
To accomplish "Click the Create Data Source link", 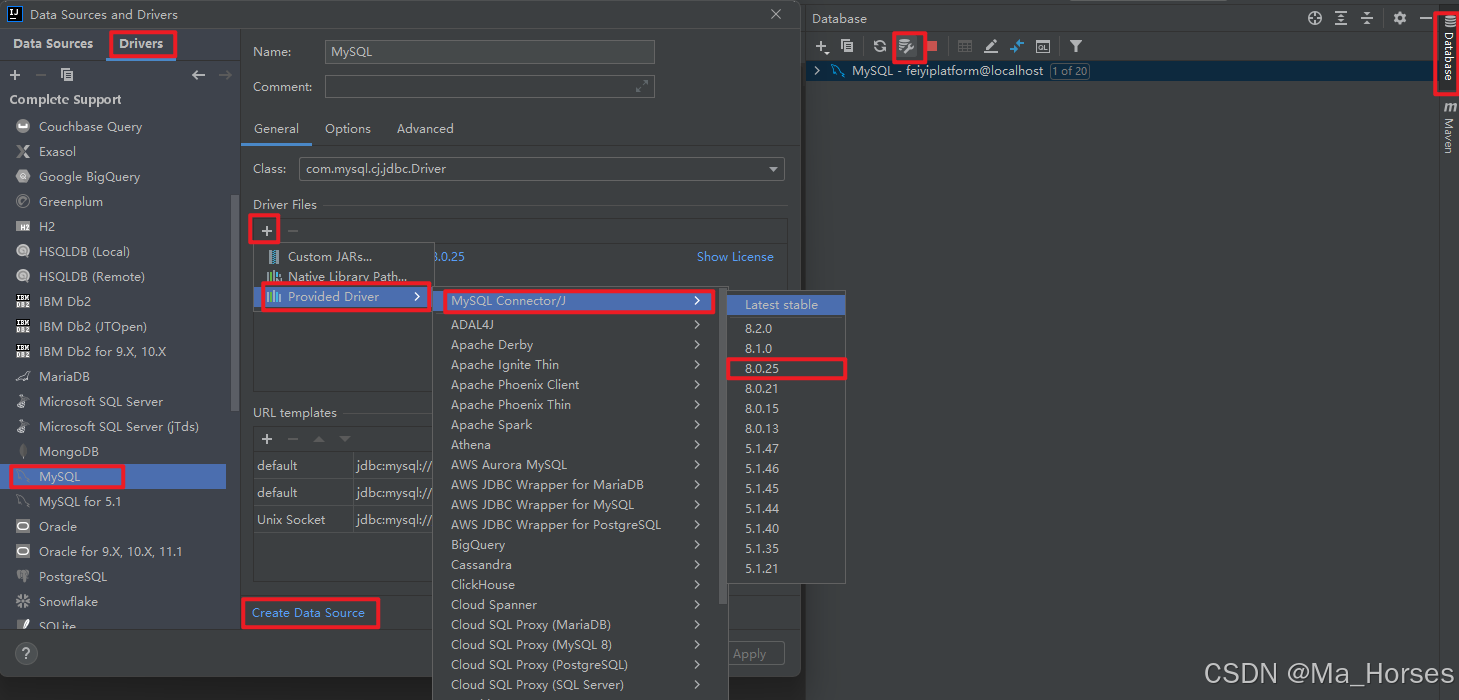I will point(308,612).
